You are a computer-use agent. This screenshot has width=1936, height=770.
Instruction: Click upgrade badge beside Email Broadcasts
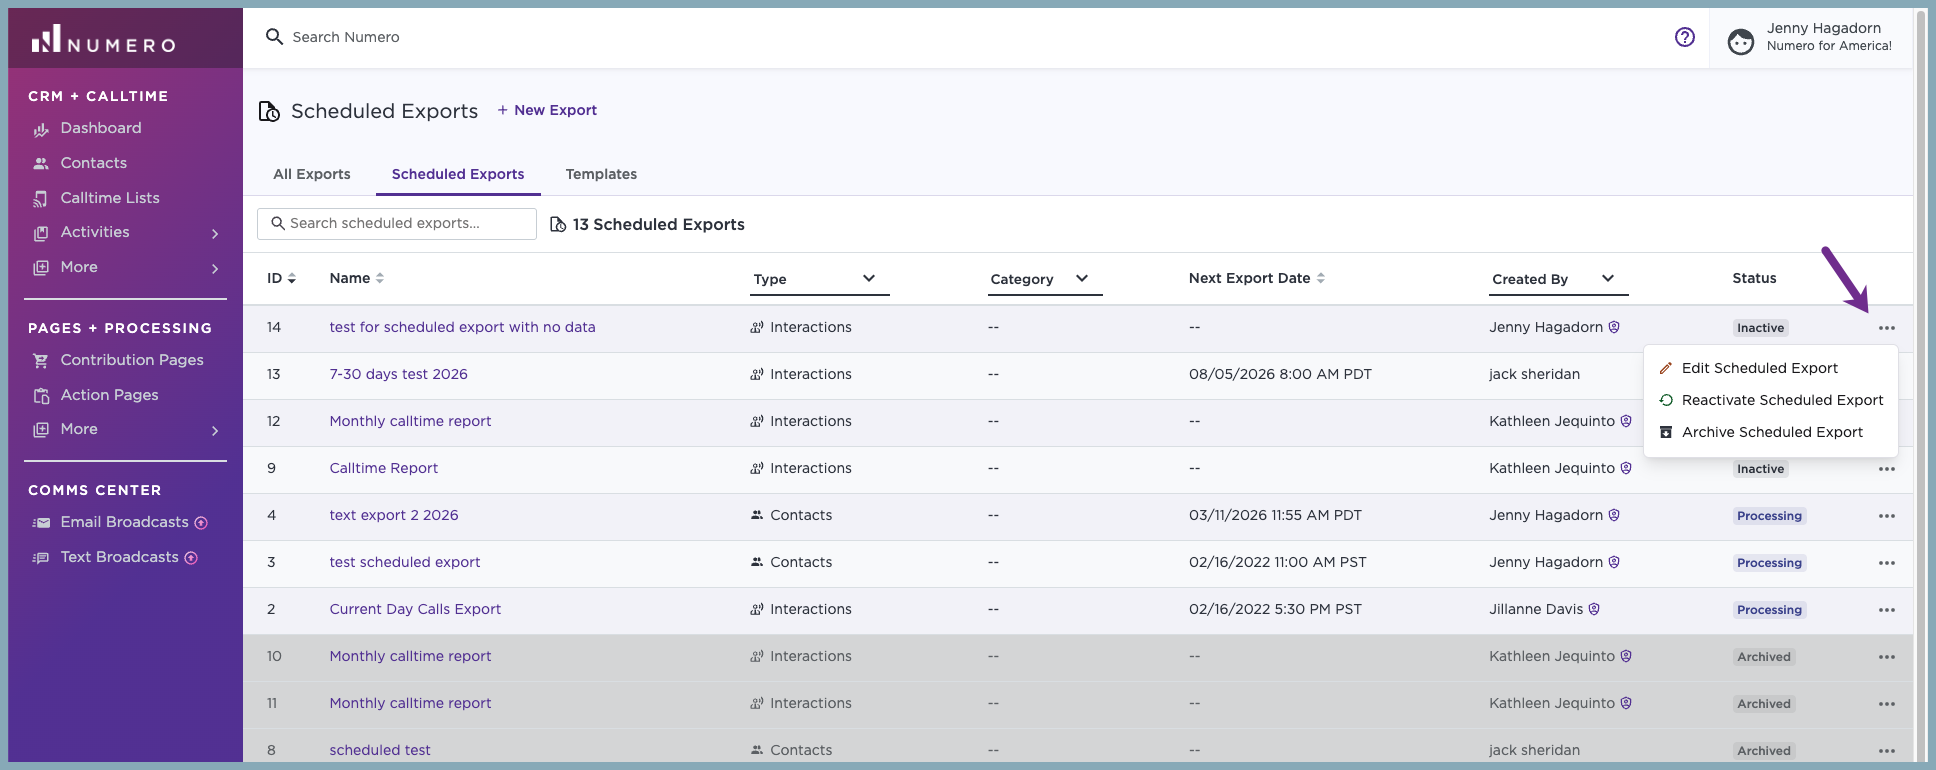pos(201,523)
